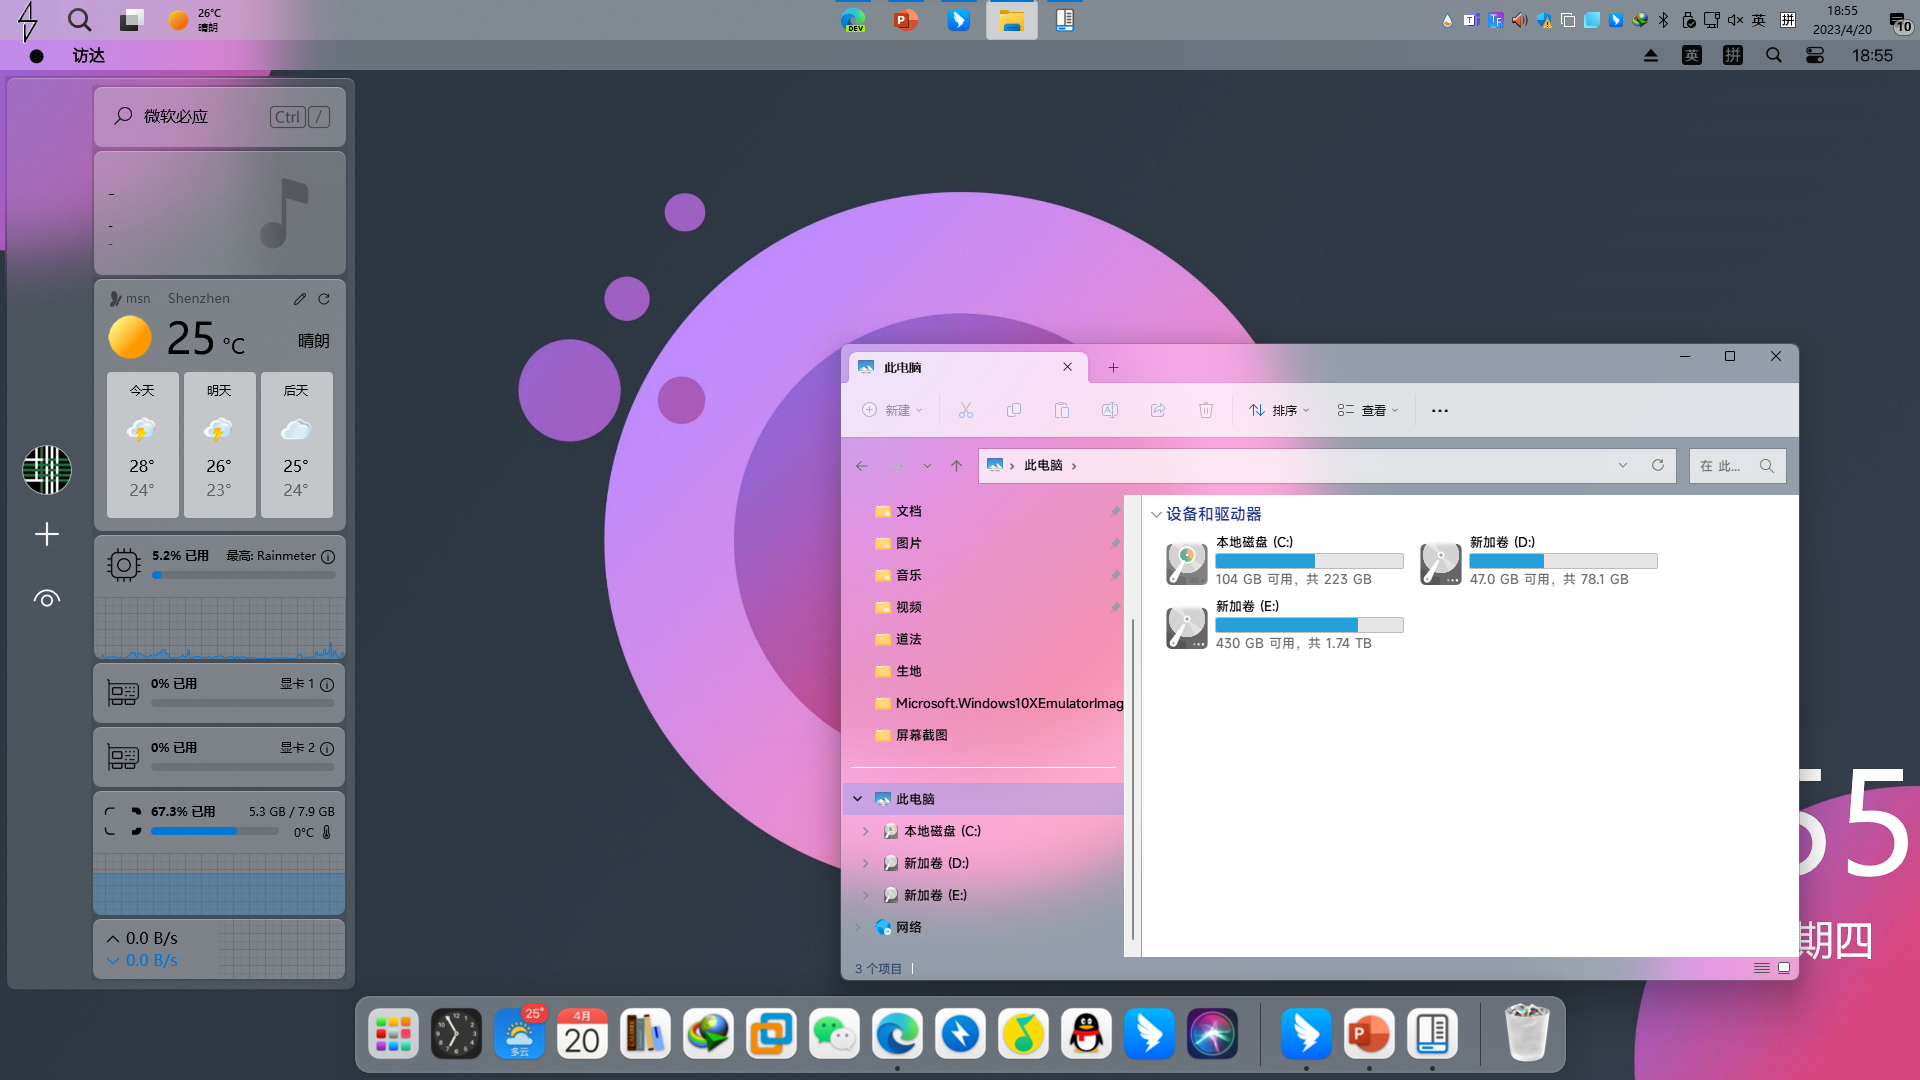1920x1080 pixels.
Task: Click the Share icon in Explorer toolbar
Action: 1157,410
